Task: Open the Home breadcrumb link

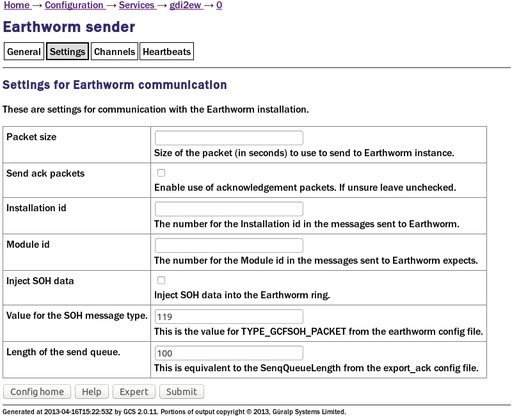Action: 17,5
